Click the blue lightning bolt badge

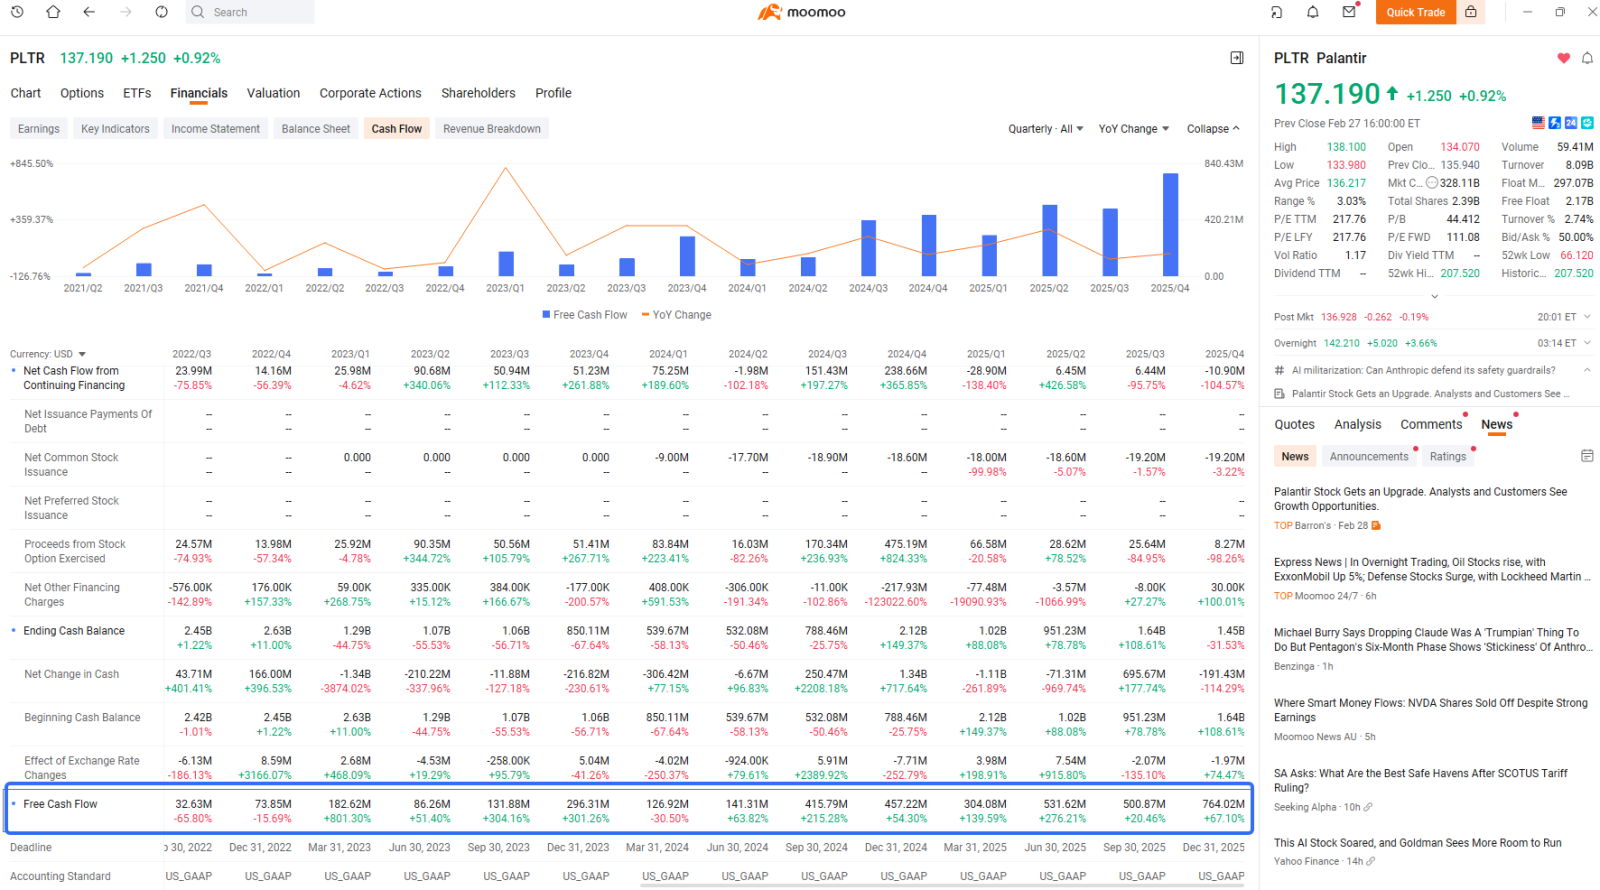coord(1555,123)
